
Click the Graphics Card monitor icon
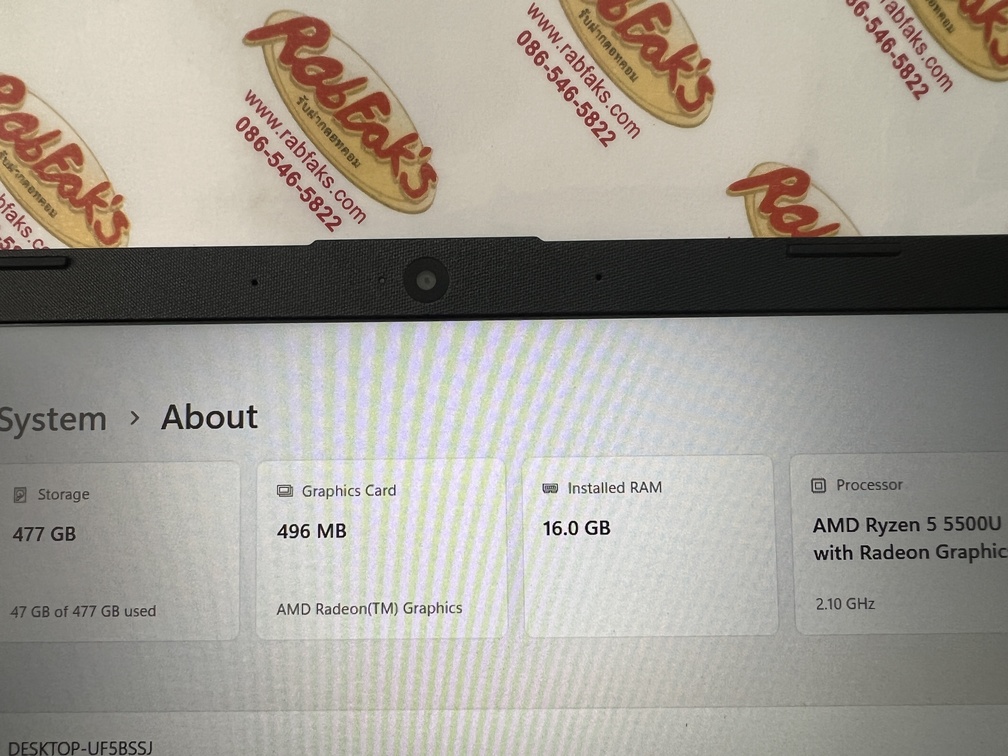pos(284,490)
